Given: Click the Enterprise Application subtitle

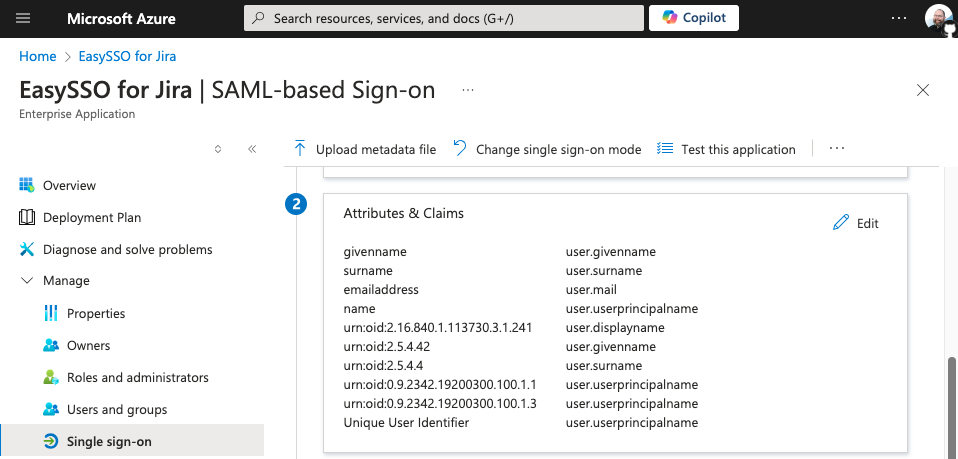Looking at the screenshot, I should (x=77, y=114).
